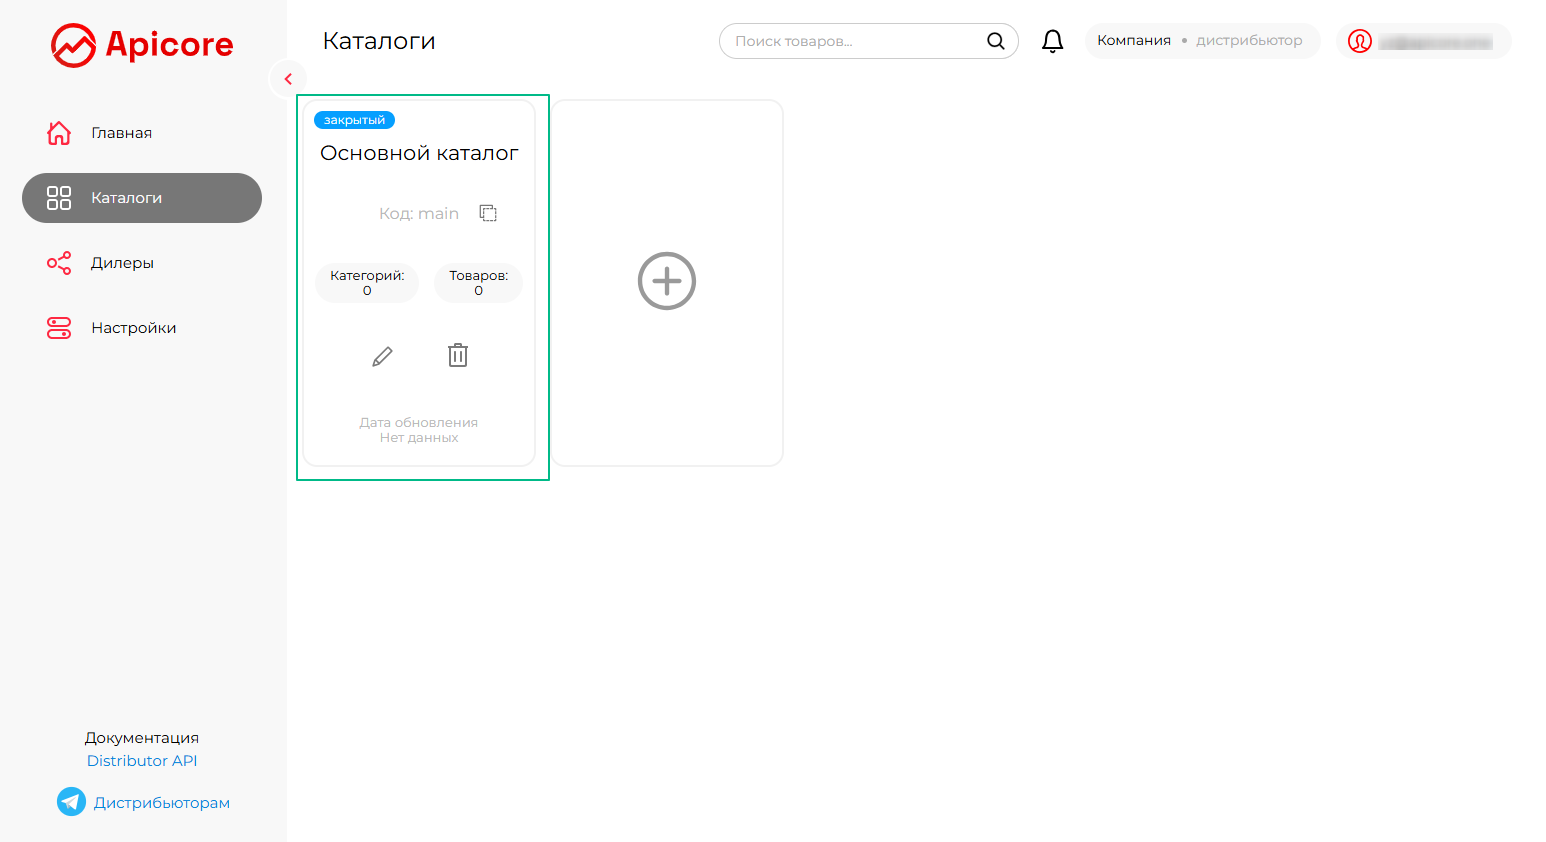Click the Дата обновления text
This screenshot has width=1546, height=842.
(x=419, y=423)
